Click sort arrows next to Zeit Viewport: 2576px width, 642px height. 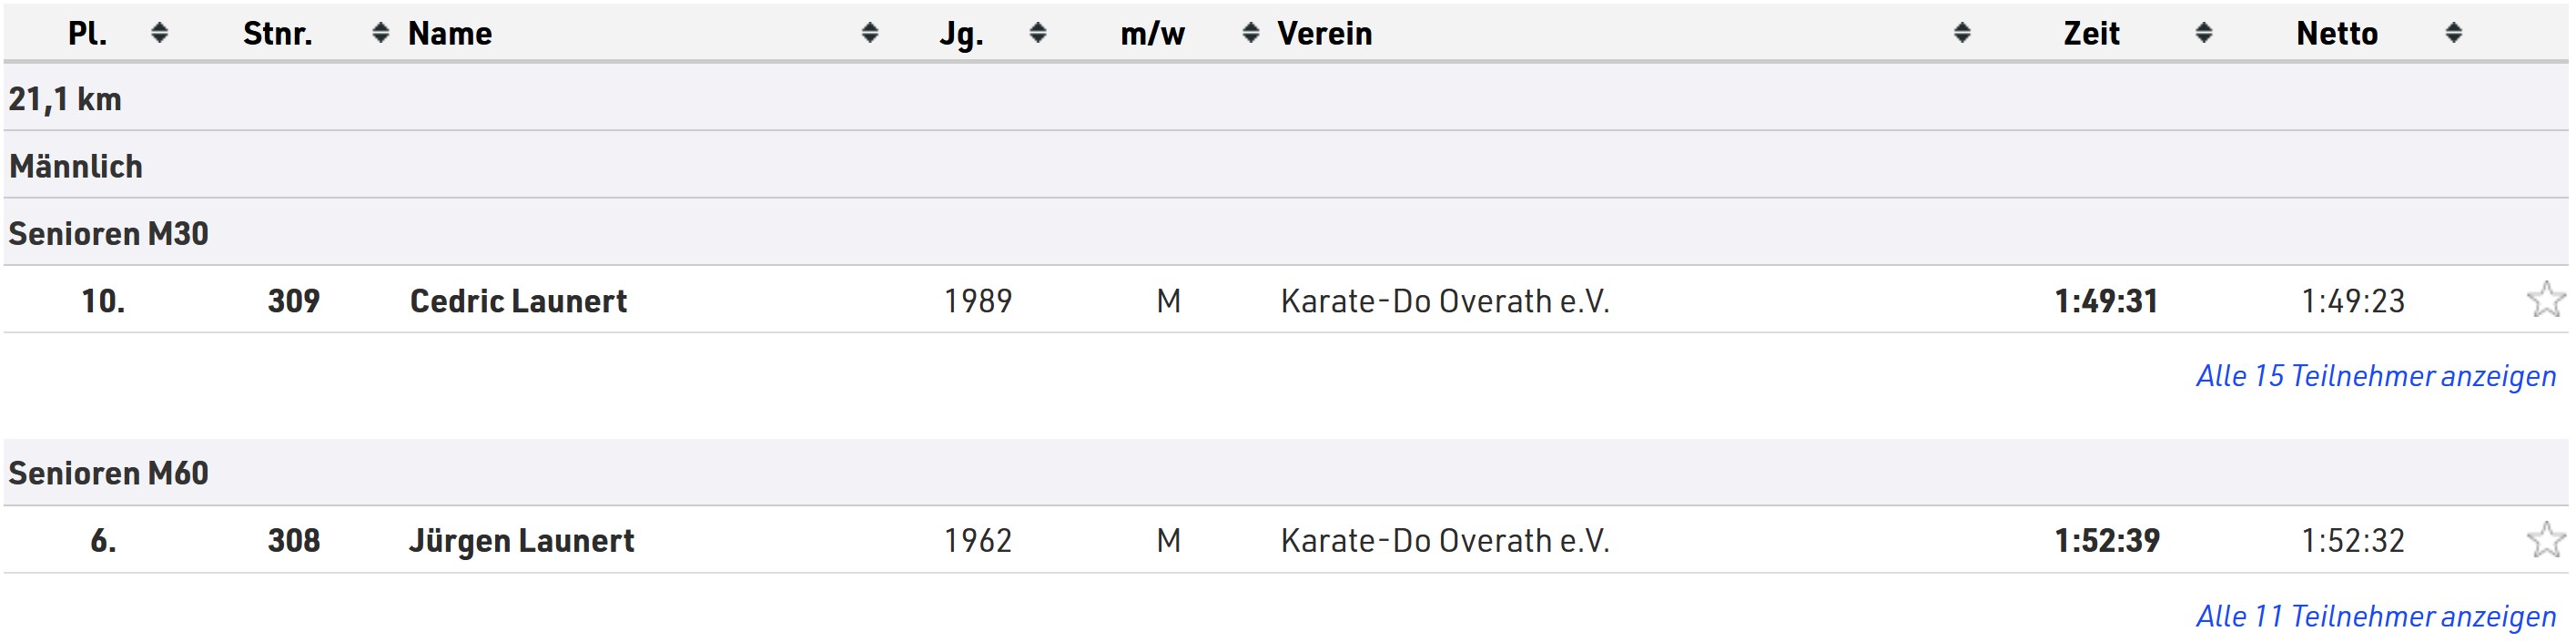2203,33
